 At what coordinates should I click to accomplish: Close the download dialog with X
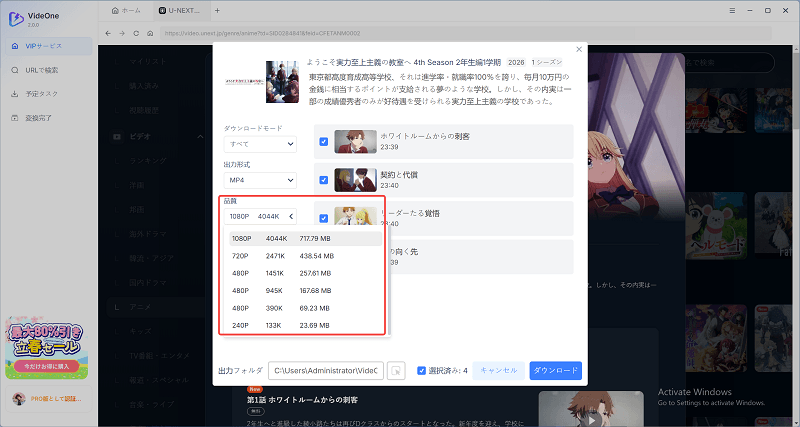click(578, 49)
